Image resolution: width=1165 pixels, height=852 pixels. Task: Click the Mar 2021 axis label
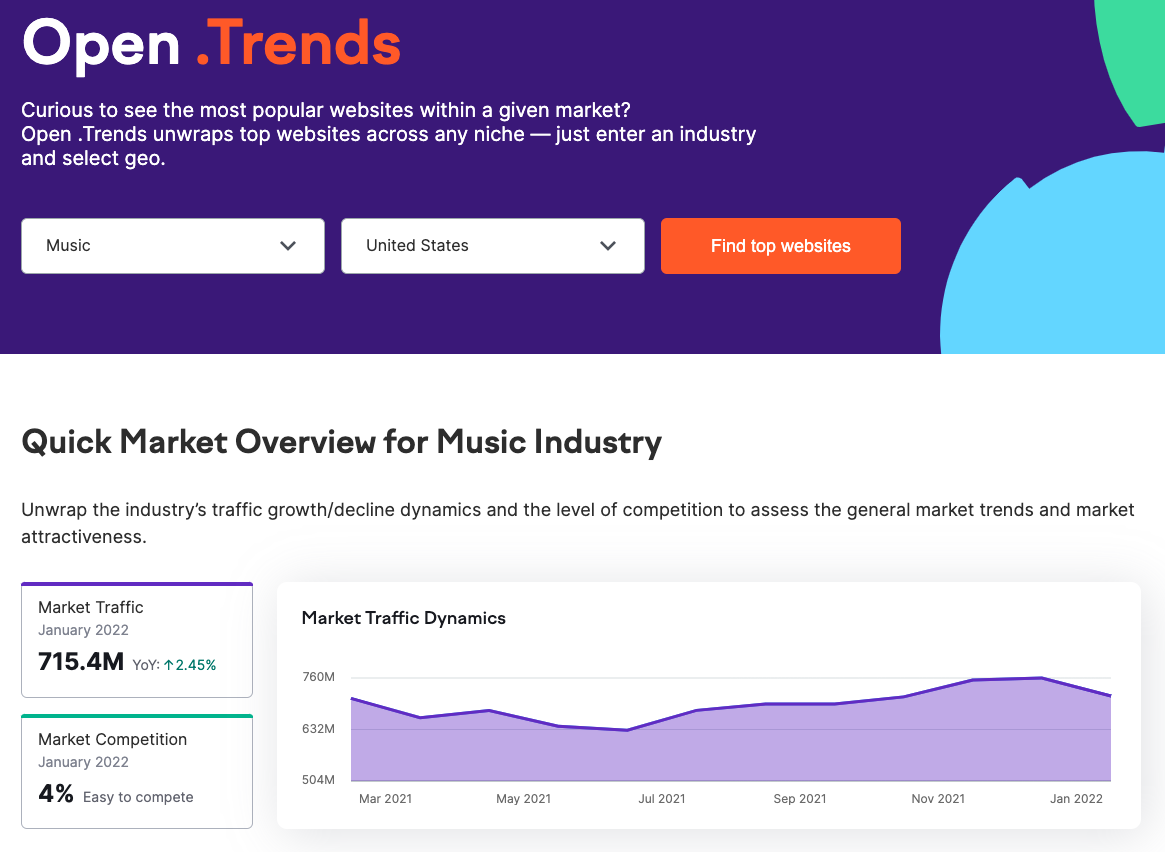coord(385,799)
